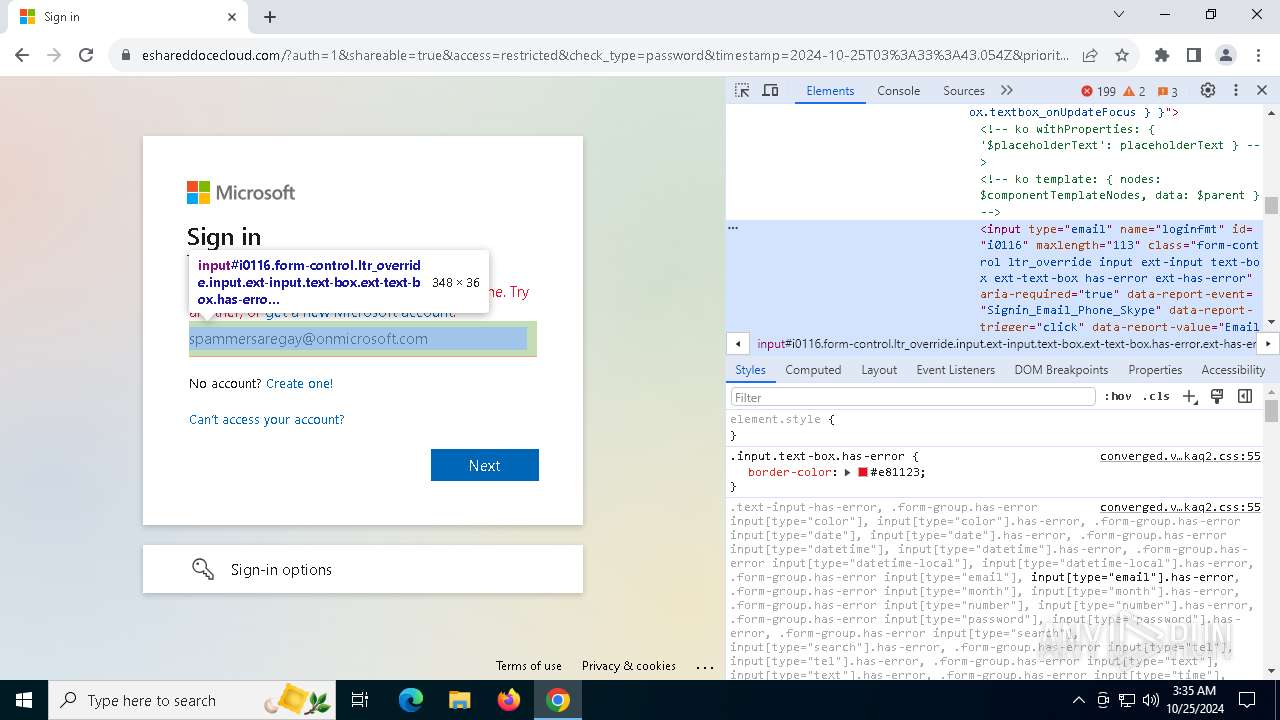The height and width of the screenshot is (720, 1280).
Task: Open the Privacy & cookies link
Action: 629,666
